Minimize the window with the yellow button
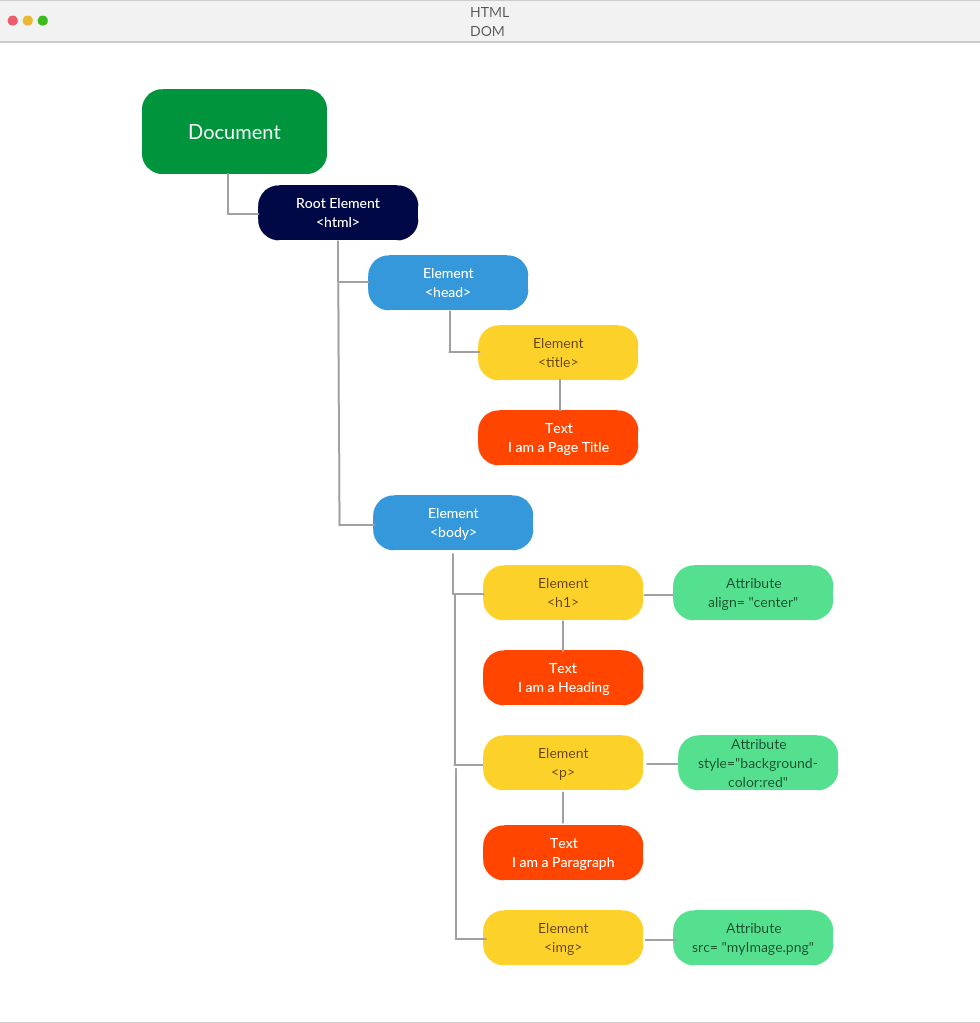 click(x=27, y=21)
